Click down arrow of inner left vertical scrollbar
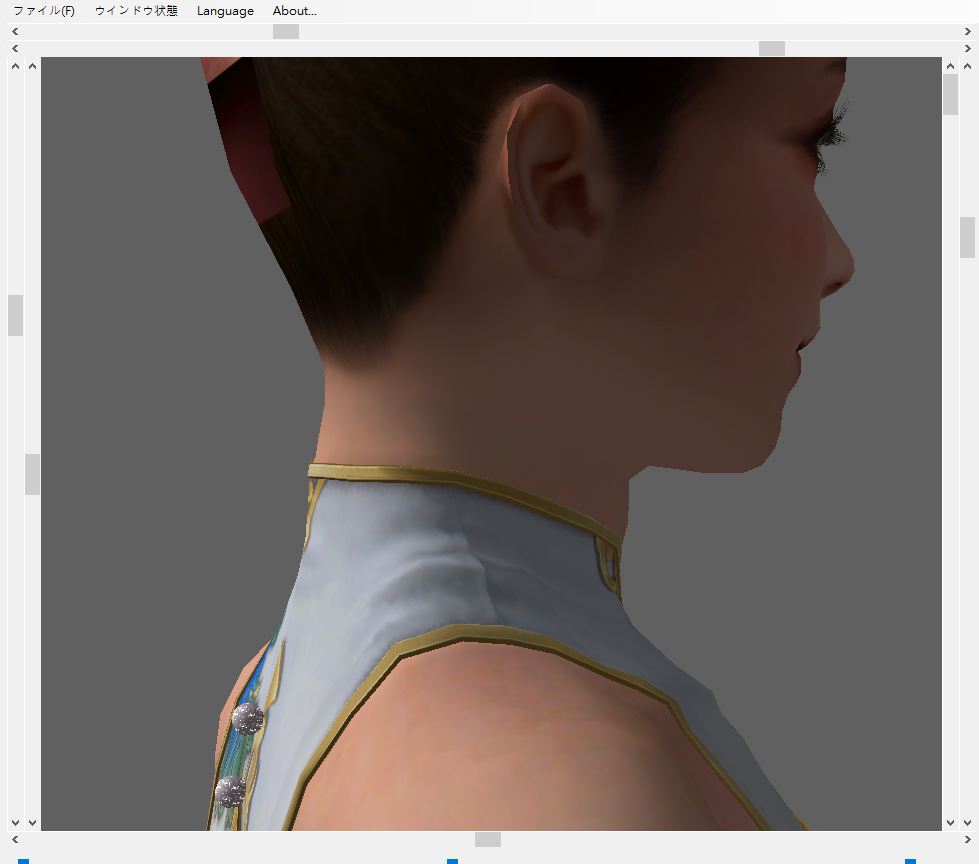This screenshot has height=864, width=979. coord(32,823)
